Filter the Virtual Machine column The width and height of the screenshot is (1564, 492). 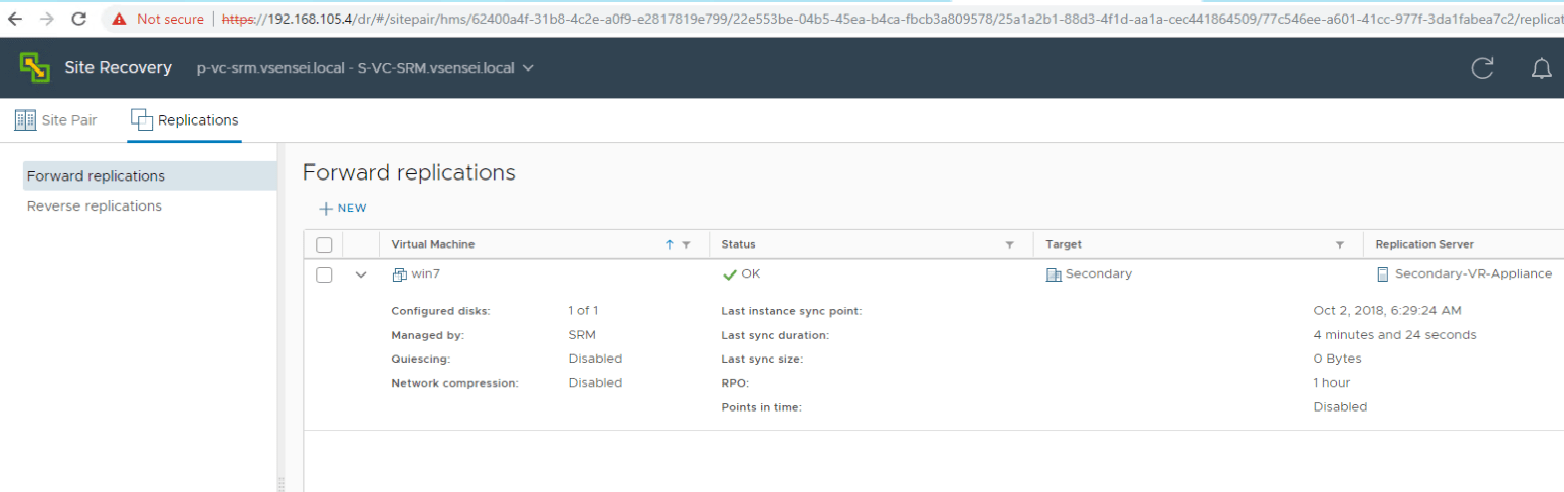pyautogui.click(x=686, y=245)
